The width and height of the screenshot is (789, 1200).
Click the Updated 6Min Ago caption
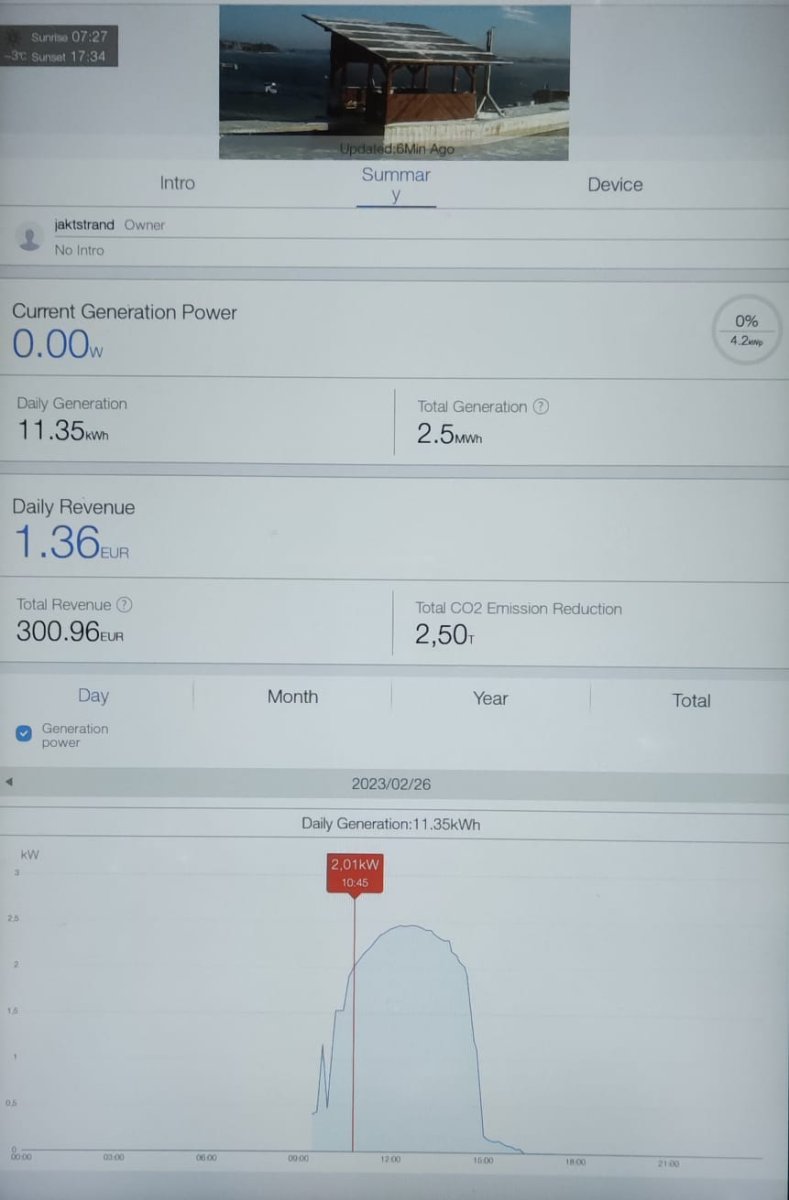coord(396,149)
